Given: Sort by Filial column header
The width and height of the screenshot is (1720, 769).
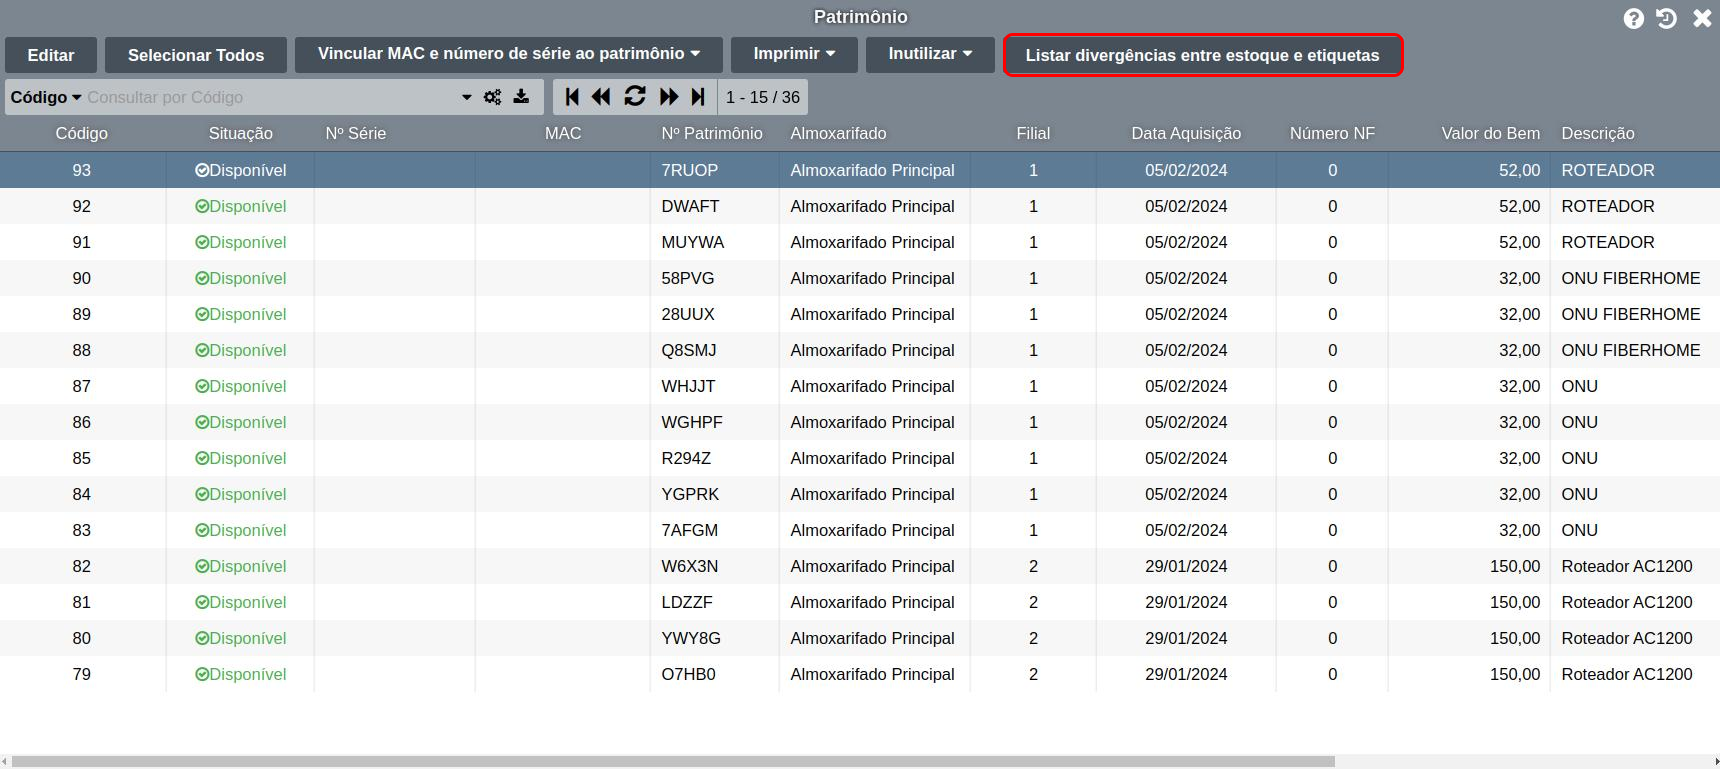Looking at the screenshot, I should pyautogui.click(x=1033, y=133).
